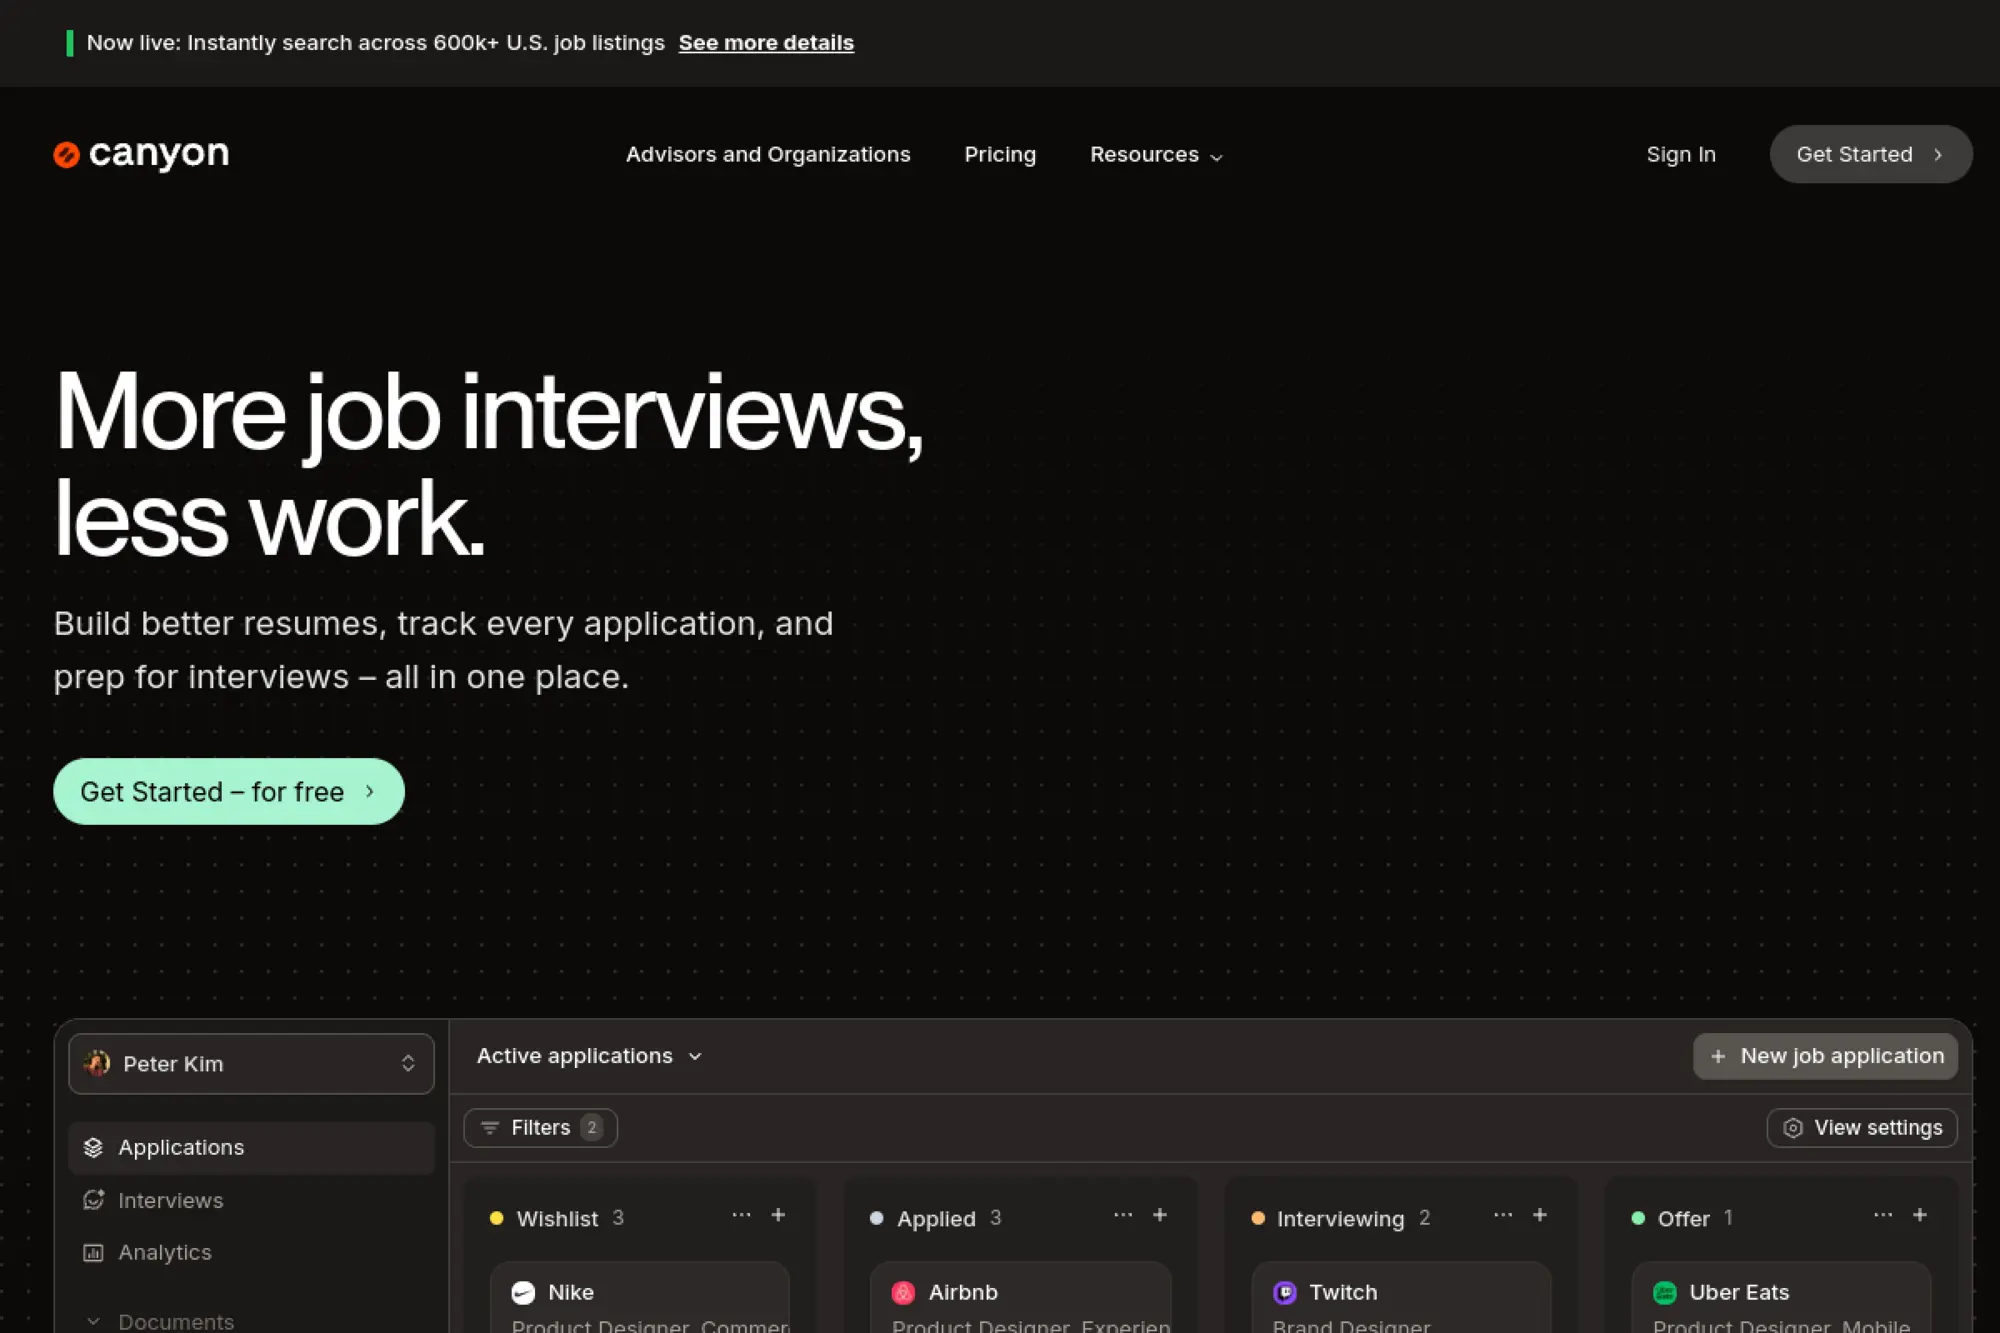Image resolution: width=2000 pixels, height=1333 pixels.
Task: Open the Resources dropdown menu
Action: coord(1156,155)
